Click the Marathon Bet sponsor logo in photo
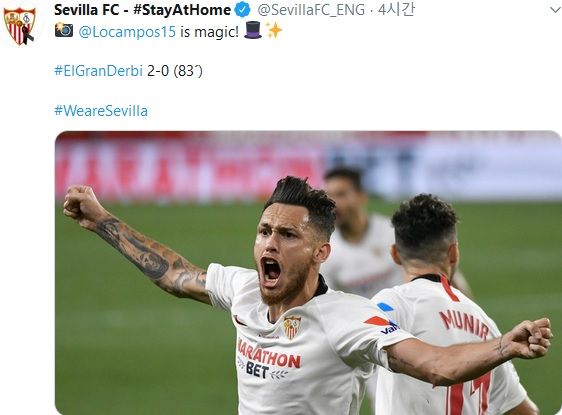Image resolution: width=562 pixels, height=415 pixels. point(269,359)
